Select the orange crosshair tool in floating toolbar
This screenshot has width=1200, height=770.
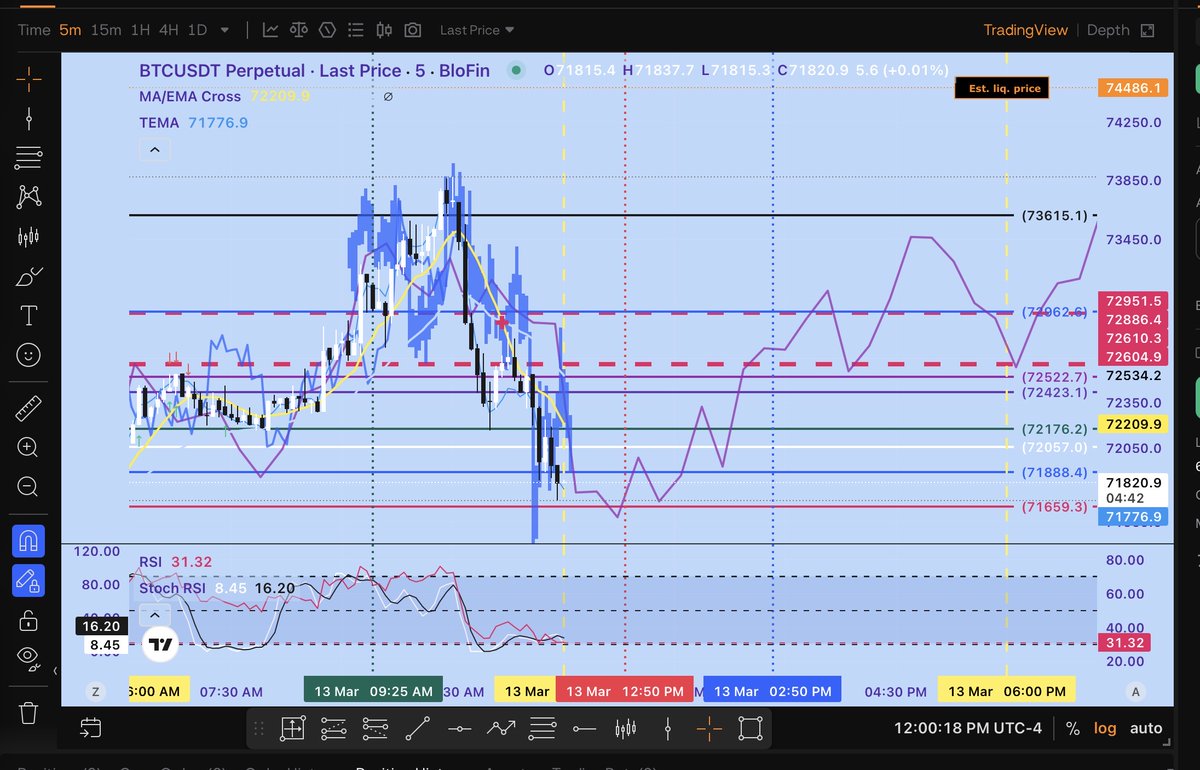tap(709, 728)
